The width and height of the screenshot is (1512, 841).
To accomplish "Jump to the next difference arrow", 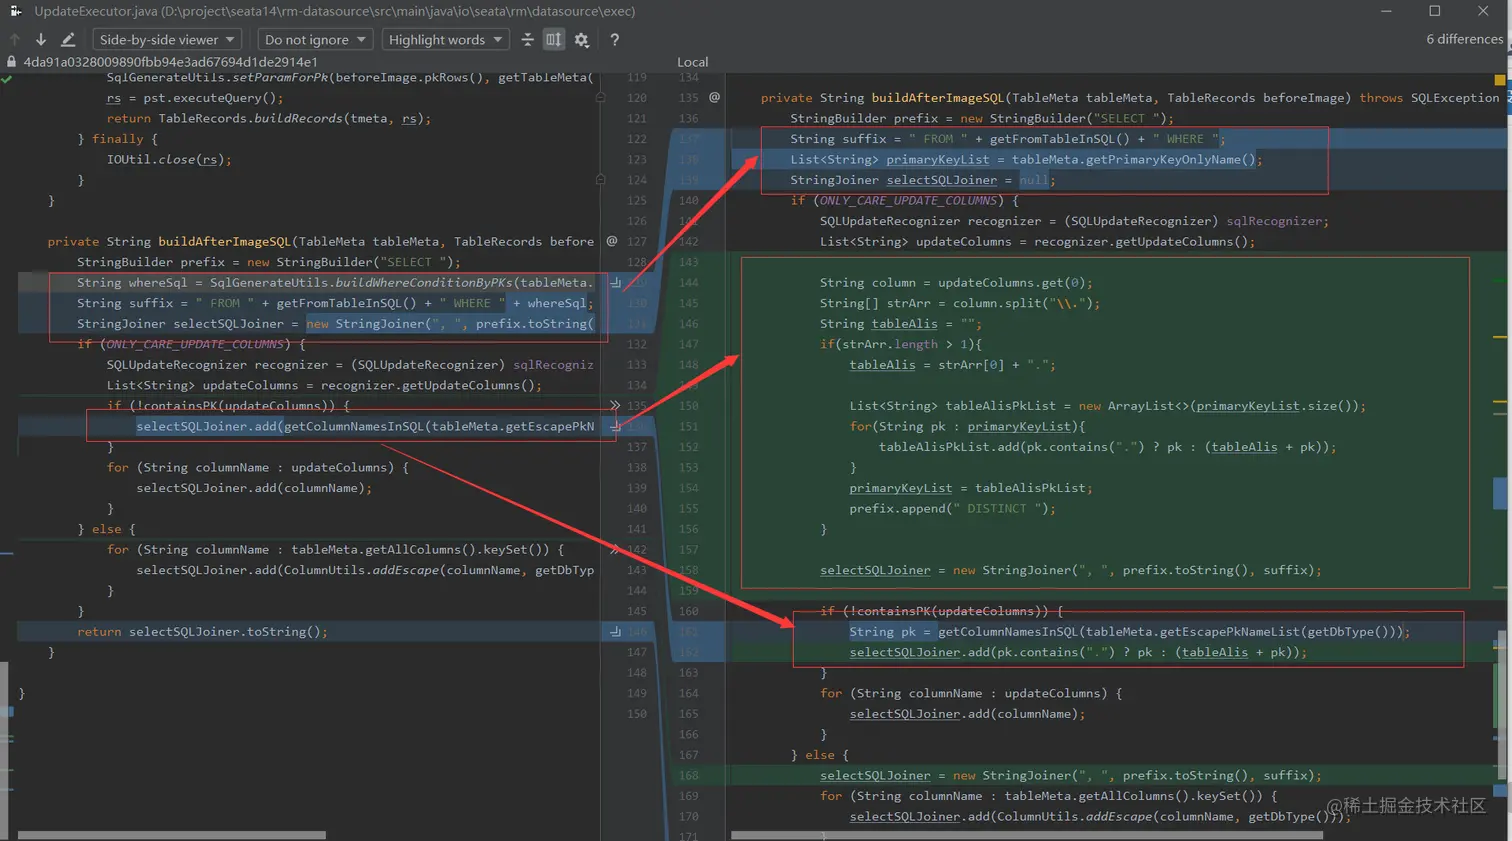I will [41, 40].
